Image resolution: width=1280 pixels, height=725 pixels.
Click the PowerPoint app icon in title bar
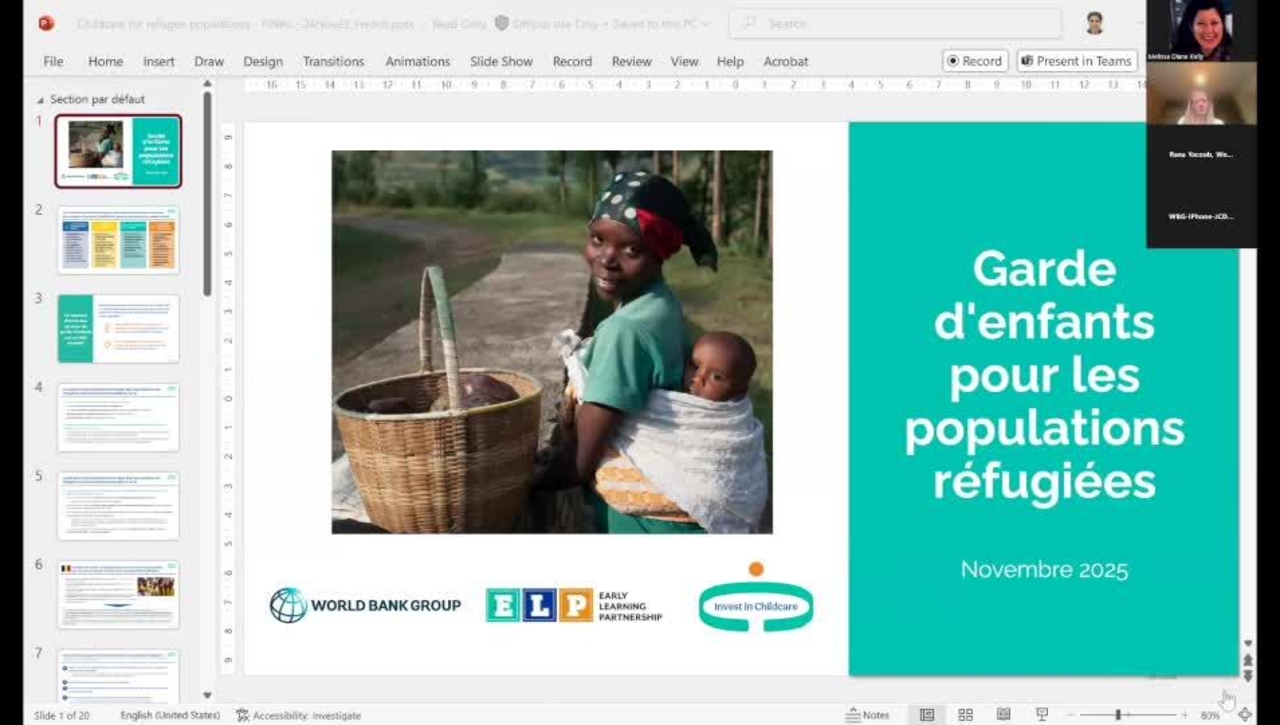pyautogui.click(x=46, y=23)
